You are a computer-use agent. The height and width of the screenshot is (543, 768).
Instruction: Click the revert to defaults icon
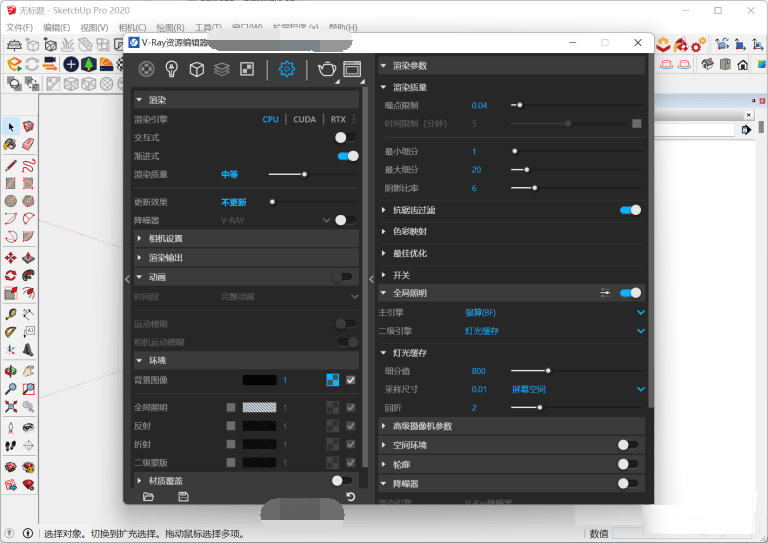351,497
